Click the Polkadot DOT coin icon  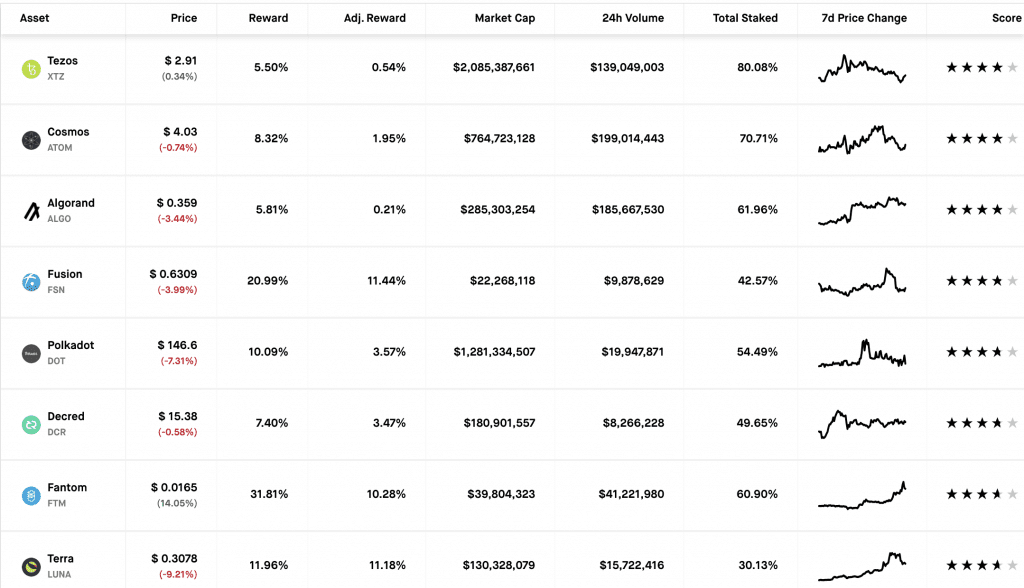[31, 353]
